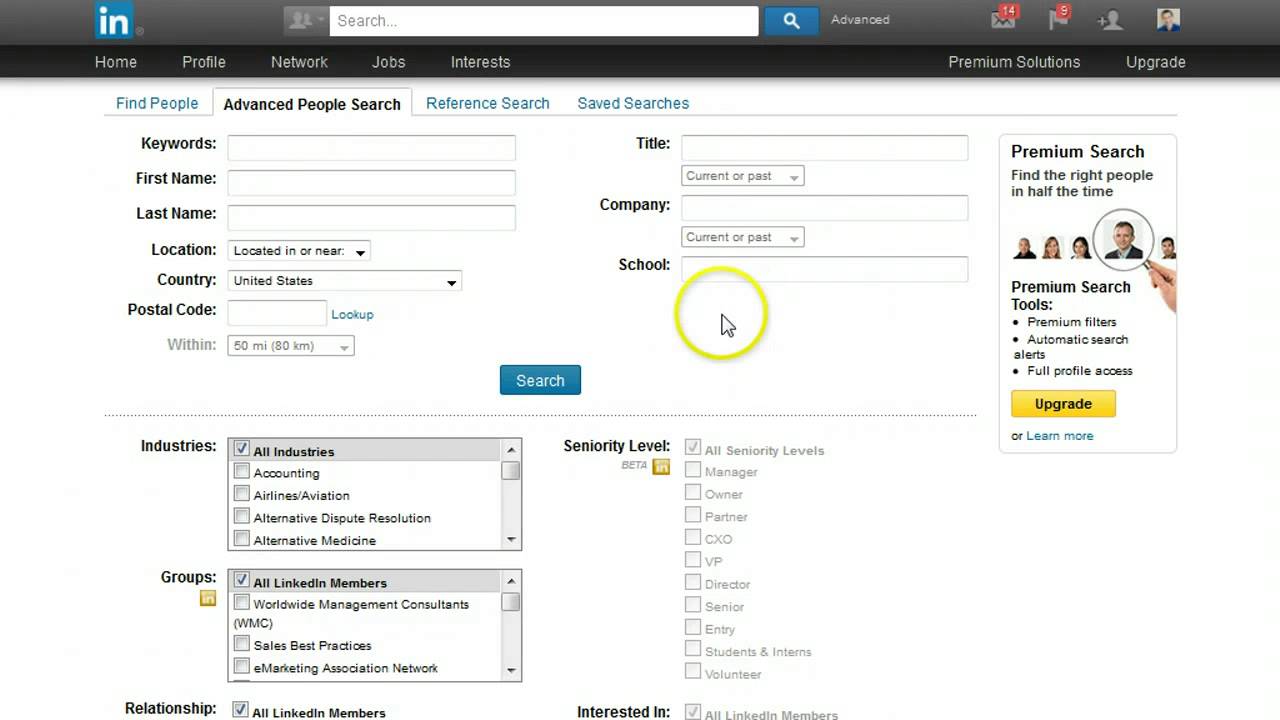Check eMarketing Association Network group
Screen dimensions: 1280x720
tap(241, 666)
